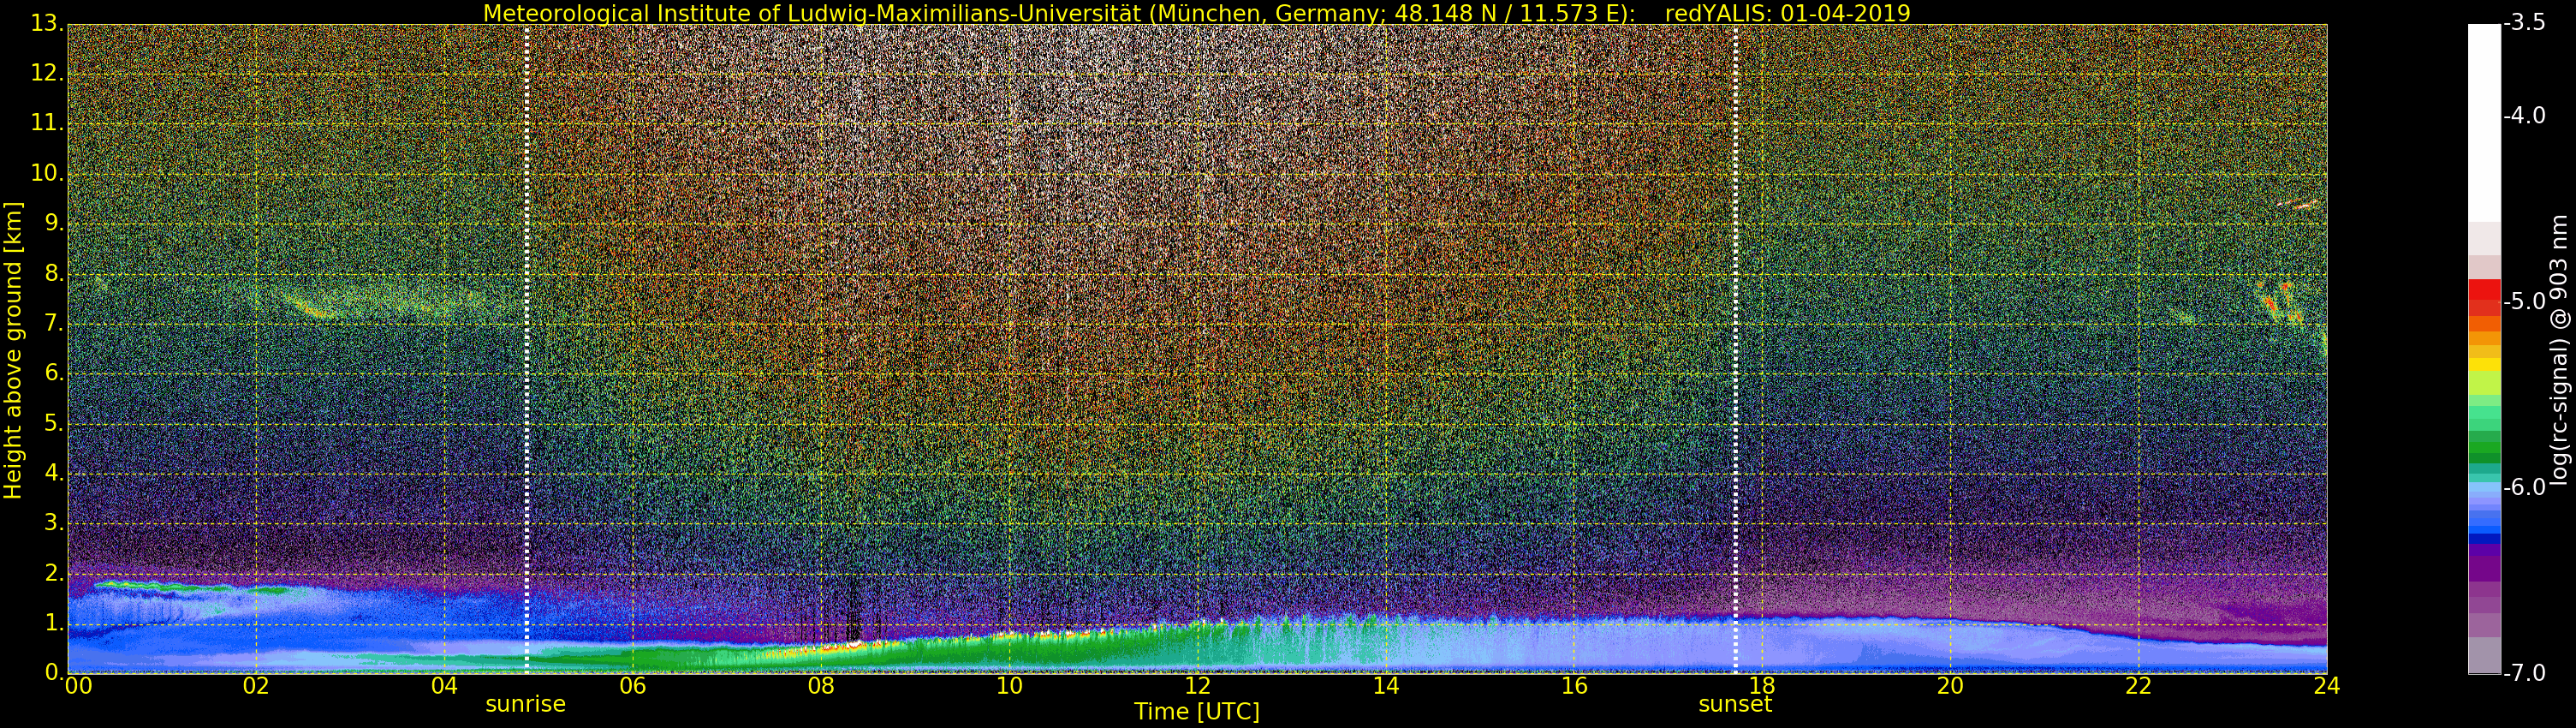Pick the white segment of the colorbar

click(x=2484, y=122)
